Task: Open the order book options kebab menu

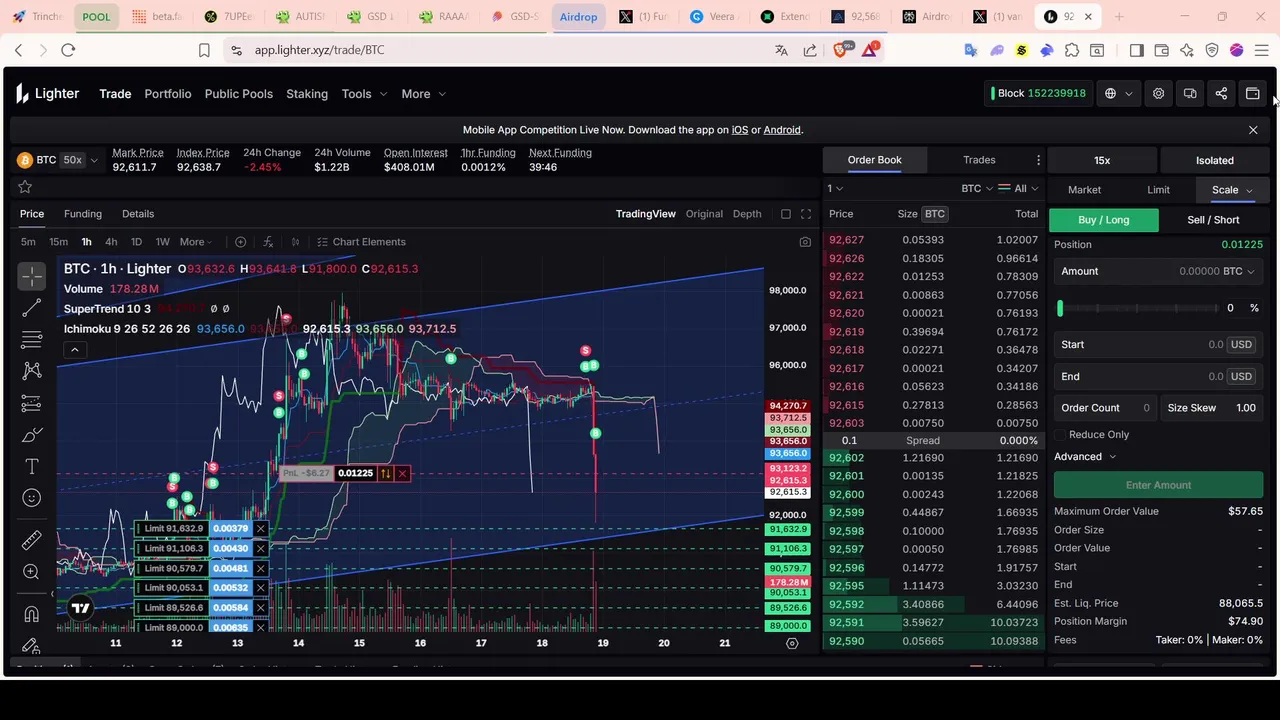Action: click(x=1038, y=160)
